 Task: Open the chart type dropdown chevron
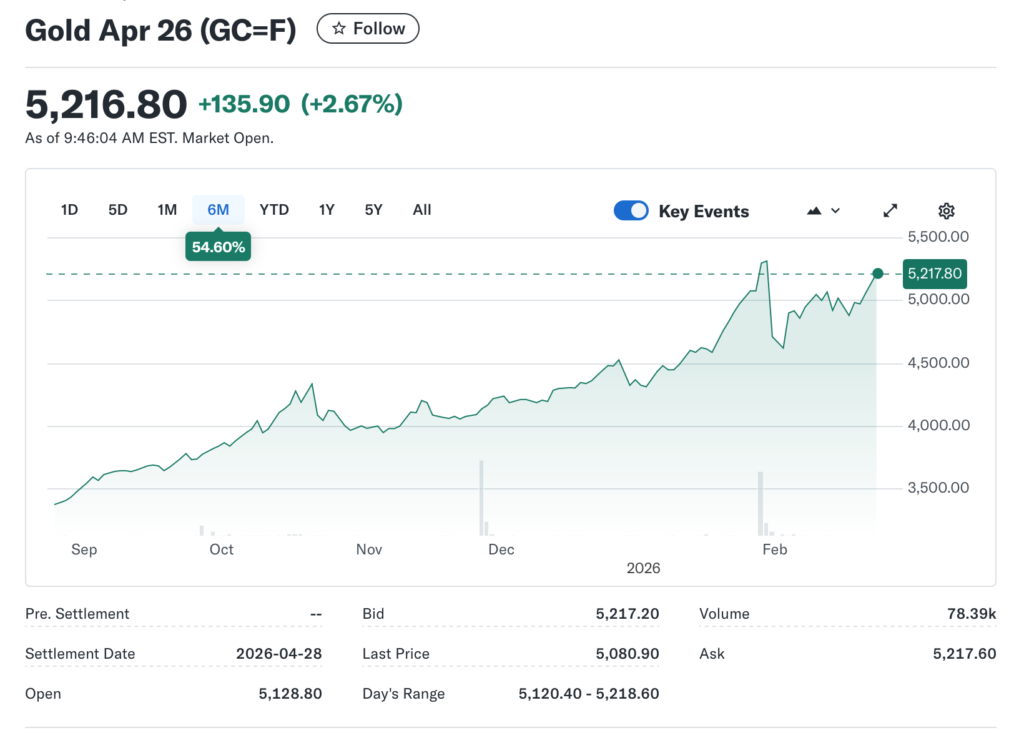(x=833, y=210)
